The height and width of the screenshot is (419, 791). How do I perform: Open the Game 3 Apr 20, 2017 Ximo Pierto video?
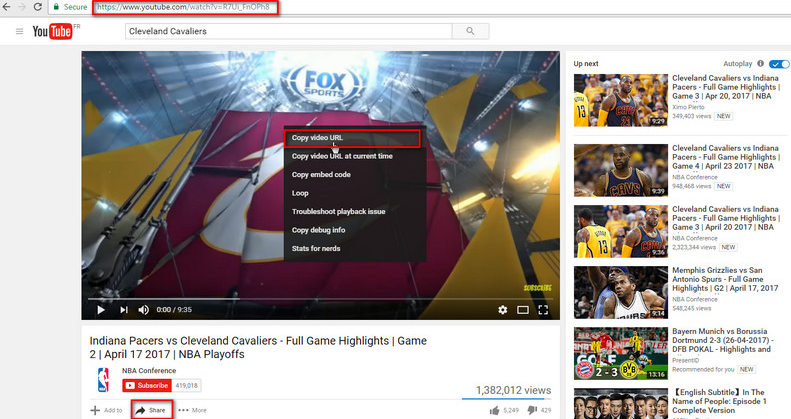(725, 87)
